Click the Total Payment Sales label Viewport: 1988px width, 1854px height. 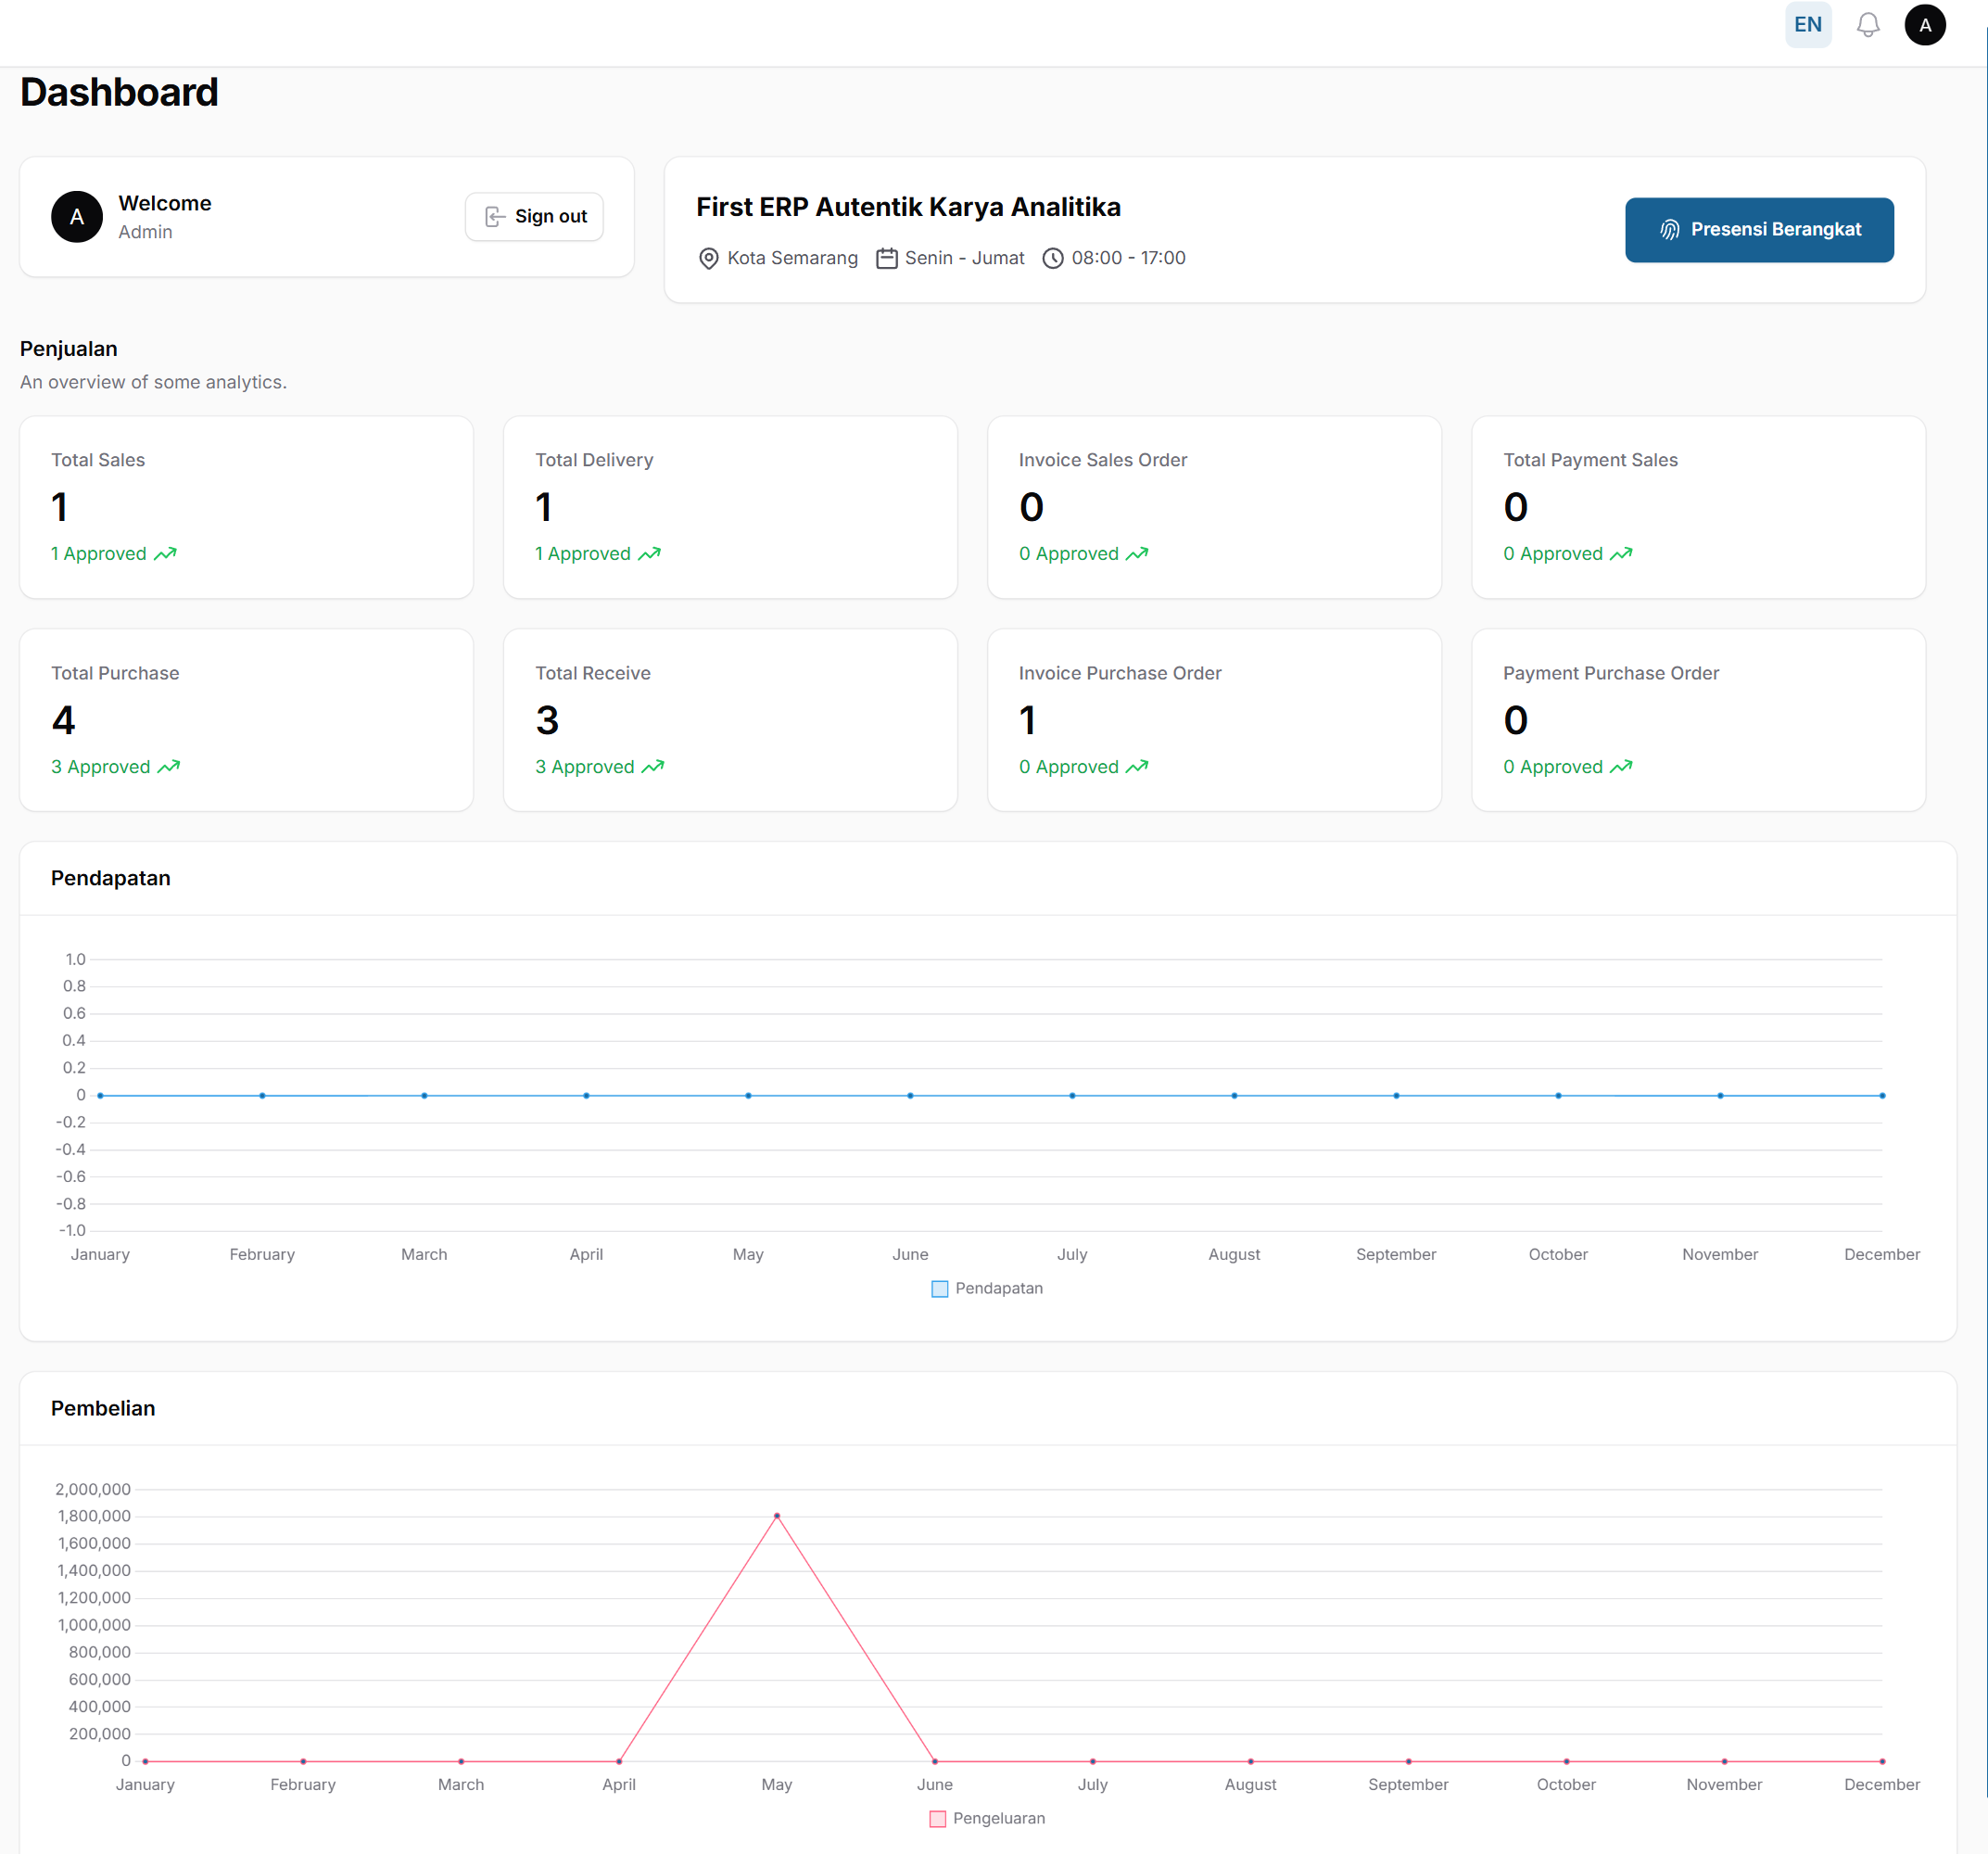pyautogui.click(x=1590, y=460)
